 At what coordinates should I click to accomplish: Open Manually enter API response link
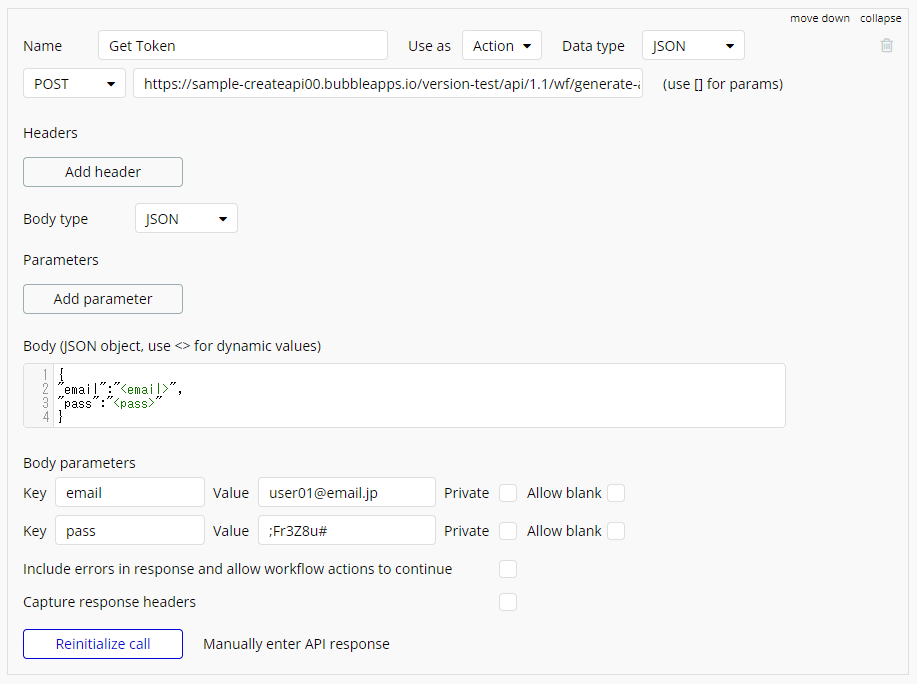pos(296,644)
